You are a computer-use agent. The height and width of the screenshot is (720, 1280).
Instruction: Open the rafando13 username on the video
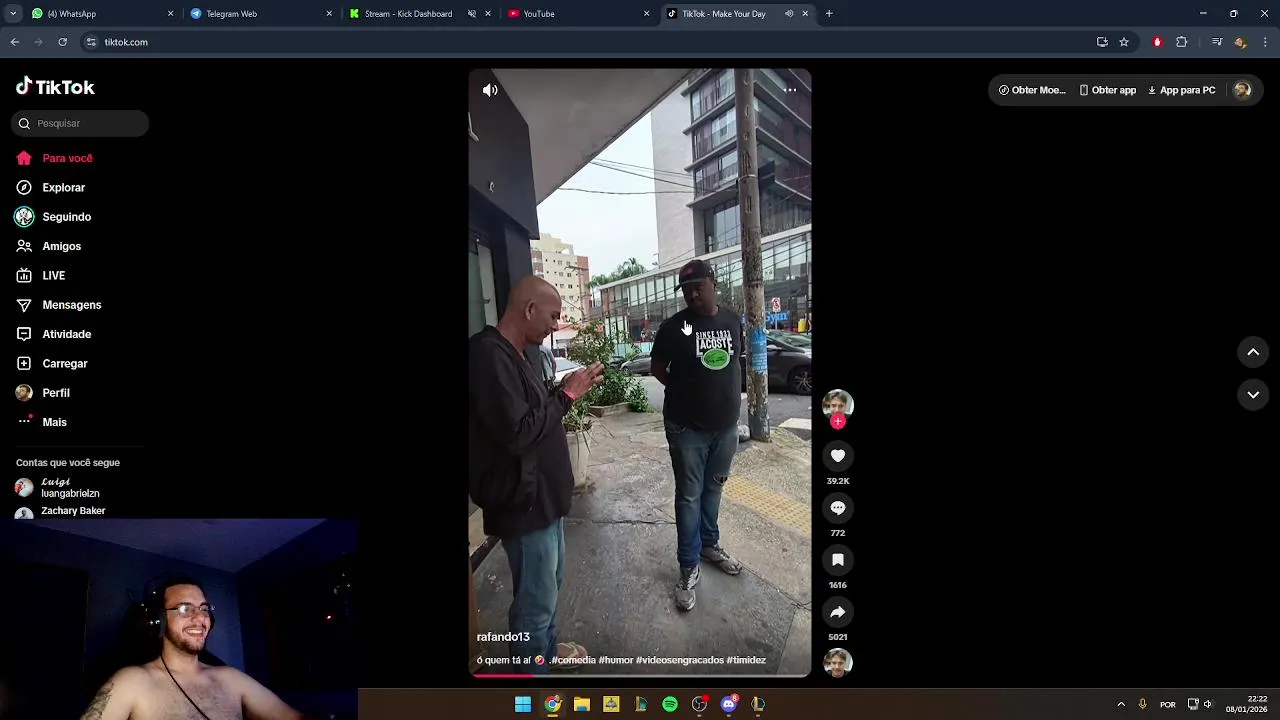[x=503, y=637]
